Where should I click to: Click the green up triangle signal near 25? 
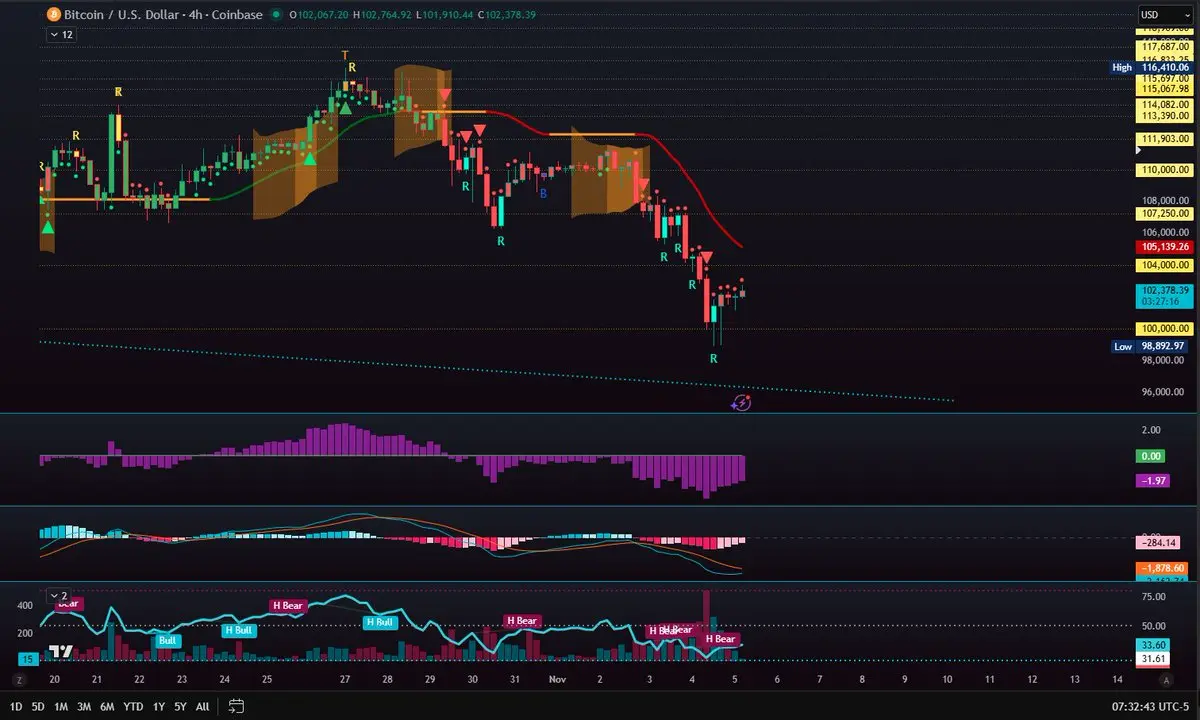coord(311,157)
